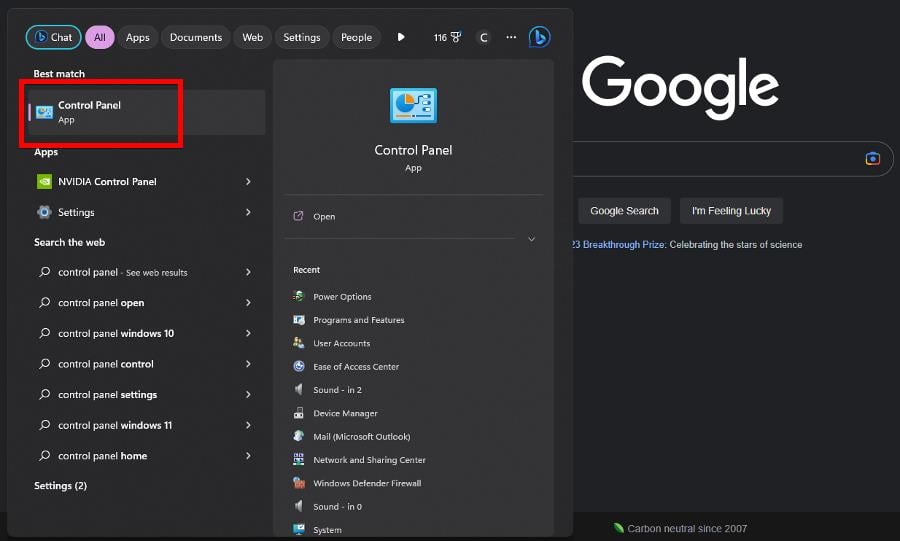Open Power Options from the recent list
The width and height of the screenshot is (900, 541).
tap(342, 297)
